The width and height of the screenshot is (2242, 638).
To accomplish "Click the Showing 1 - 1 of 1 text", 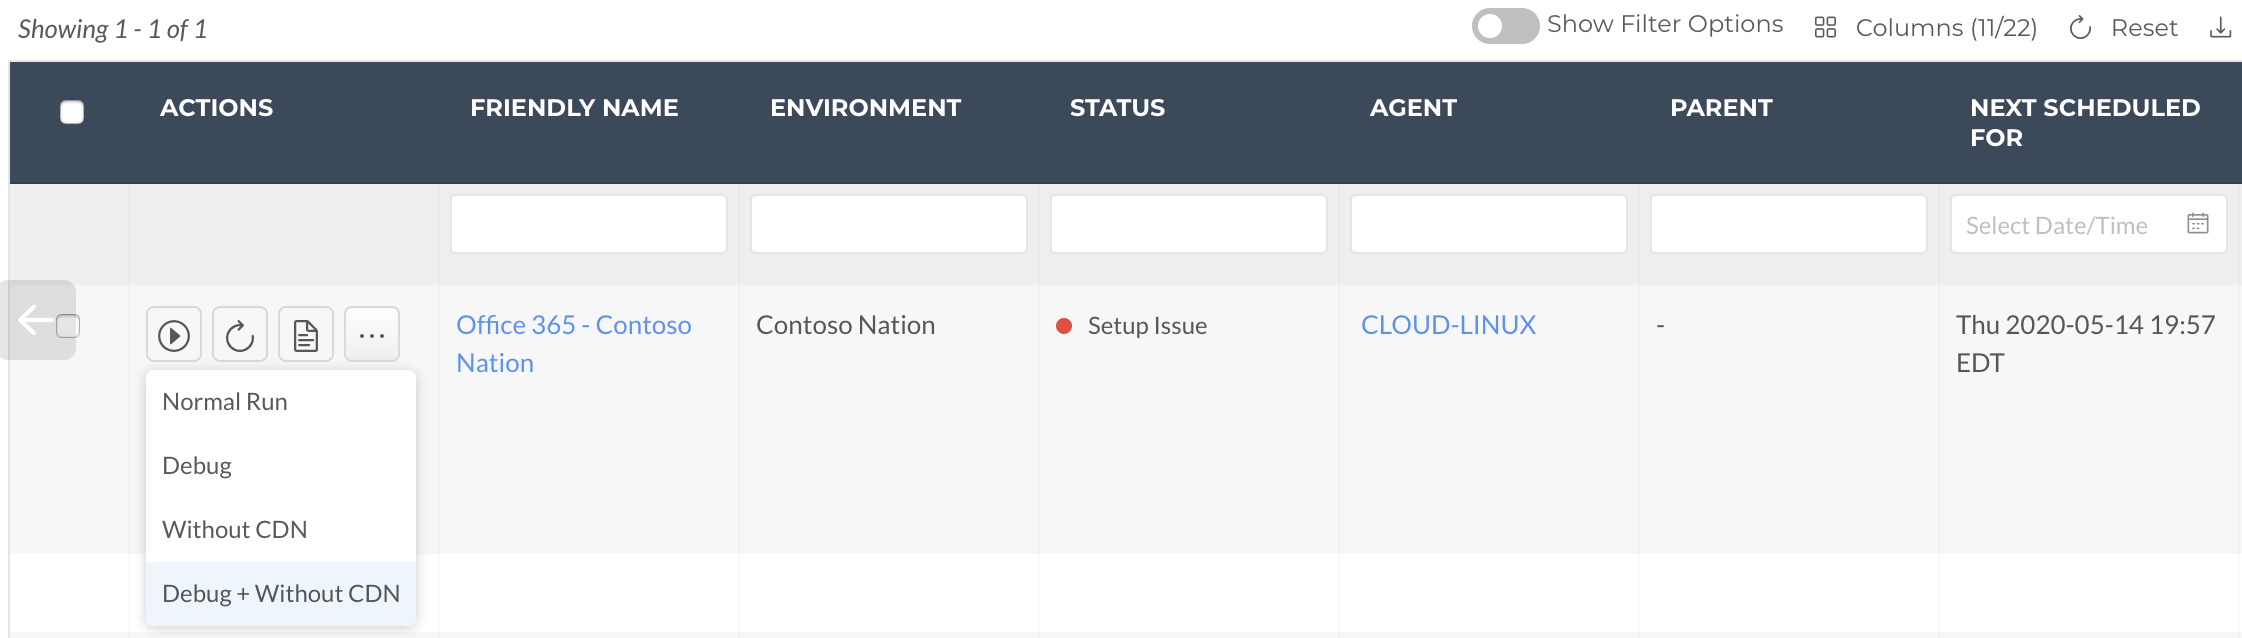I will coord(112,29).
